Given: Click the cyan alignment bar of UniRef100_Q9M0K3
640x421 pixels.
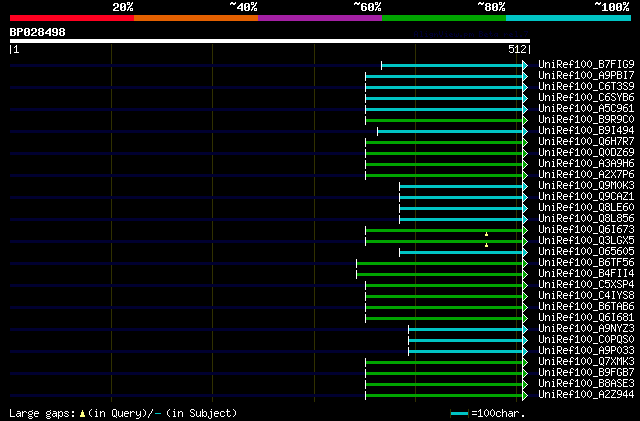Looking at the screenshot, I should (463, 187).
